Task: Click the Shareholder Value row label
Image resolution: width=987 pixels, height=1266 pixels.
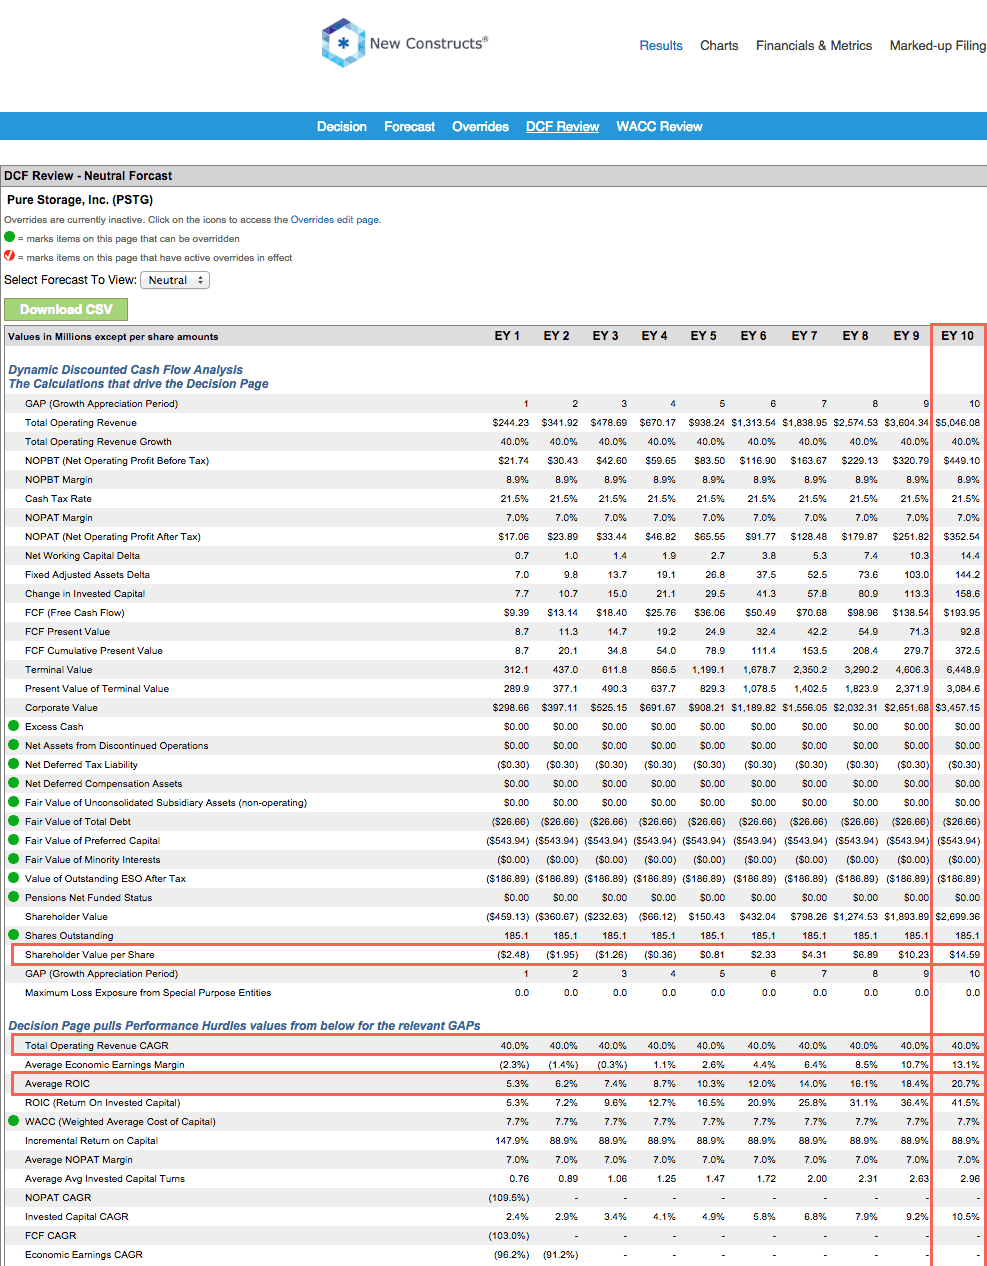Action: pyautogui.click(x=66, y=916)
